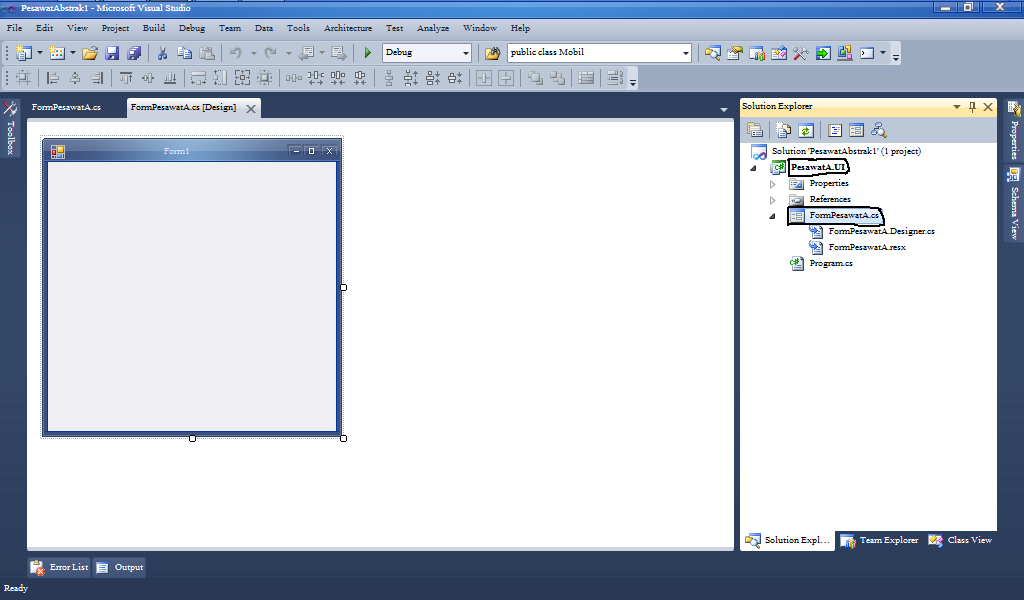Click the Find in Files icon
The width and height of the screenshot is (1024, 600).
[492, 53]
